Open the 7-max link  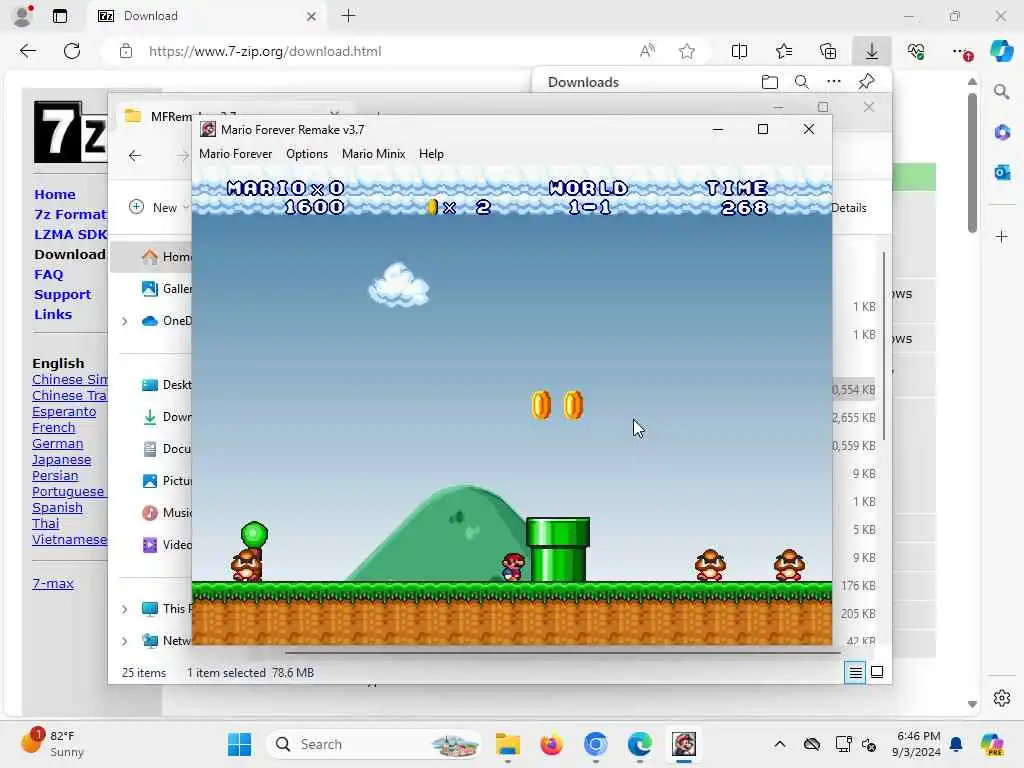pyautogui.click(x=53, y=584)
